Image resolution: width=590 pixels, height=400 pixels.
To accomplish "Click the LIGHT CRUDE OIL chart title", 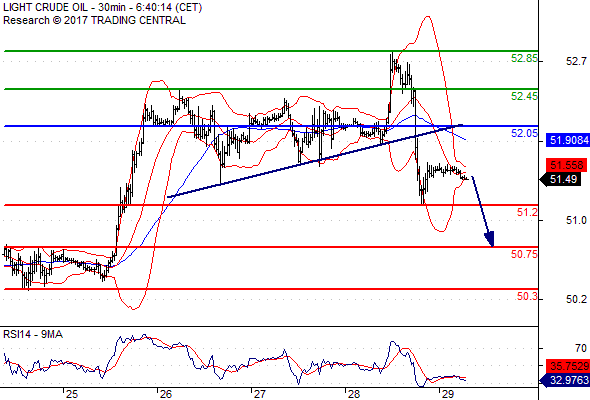I will tap(103, 7).
